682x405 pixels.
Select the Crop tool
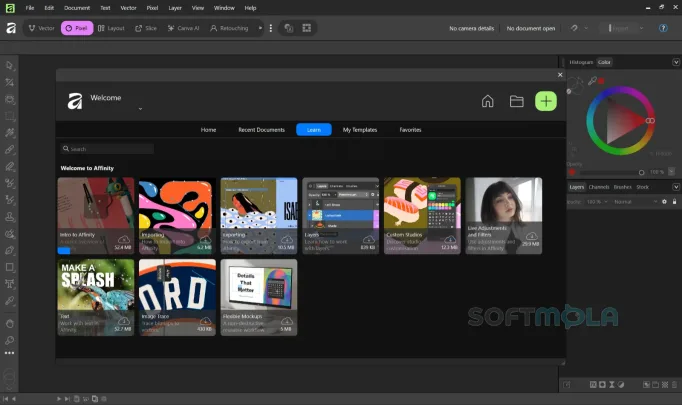click(10, 82)
